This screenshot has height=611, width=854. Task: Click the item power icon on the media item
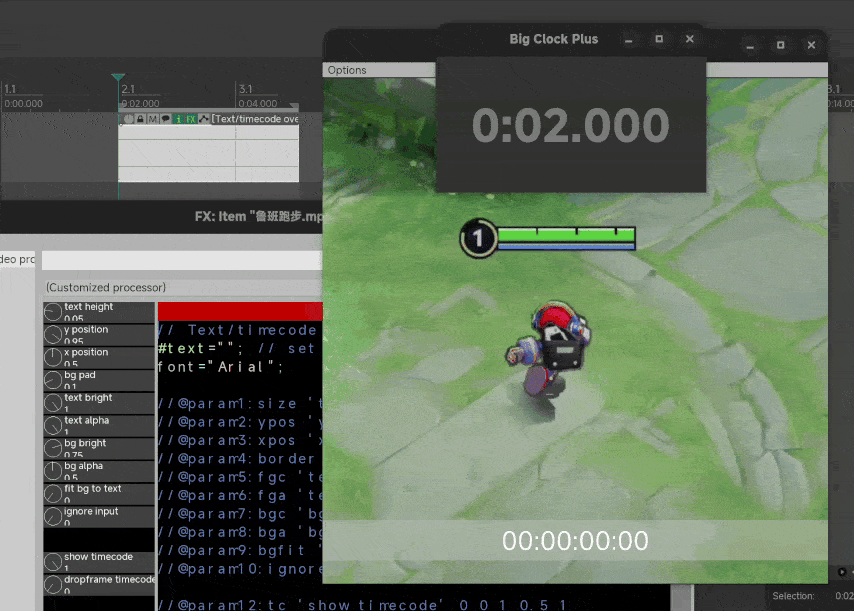[129, 119]
